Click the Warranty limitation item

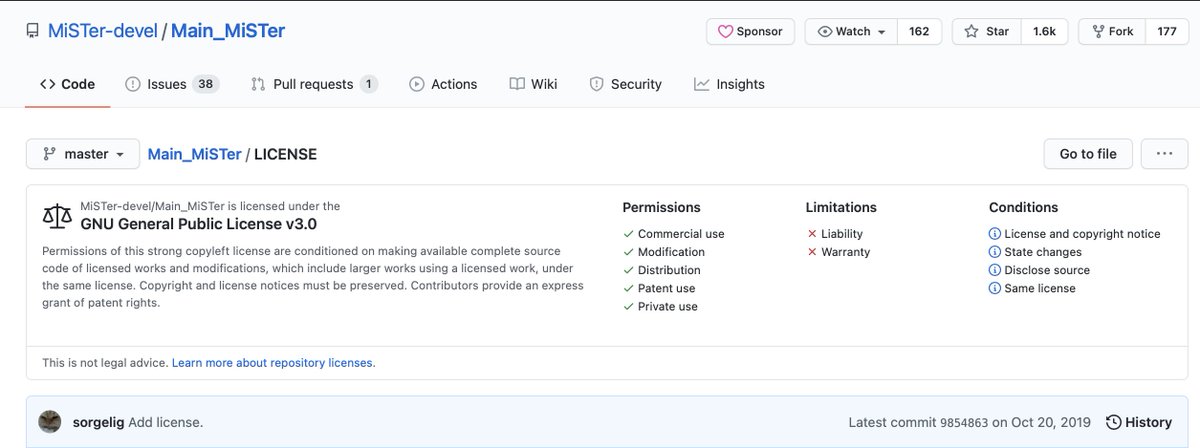pos(838,252)
